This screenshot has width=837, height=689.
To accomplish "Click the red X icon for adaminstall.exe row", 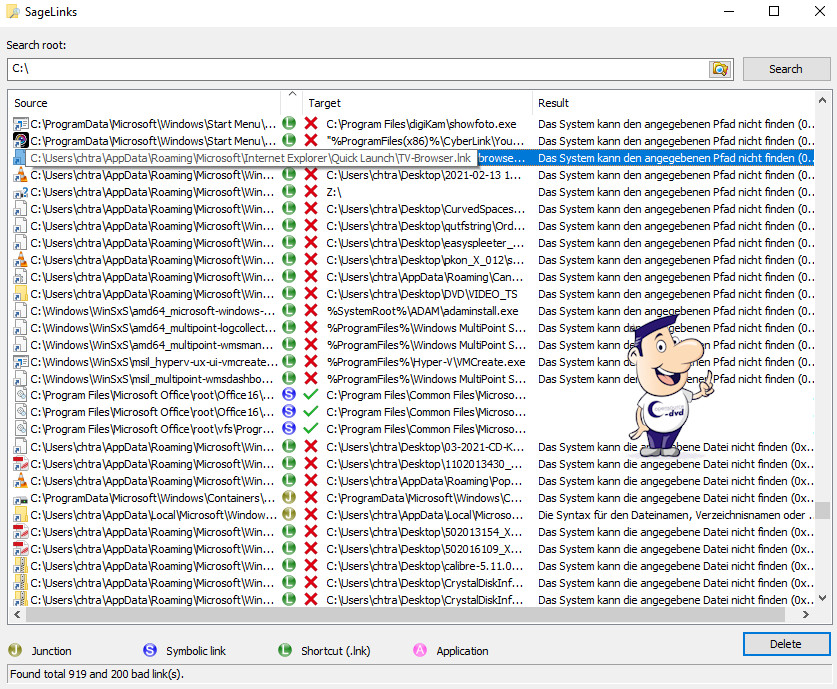I will (311, 311).
